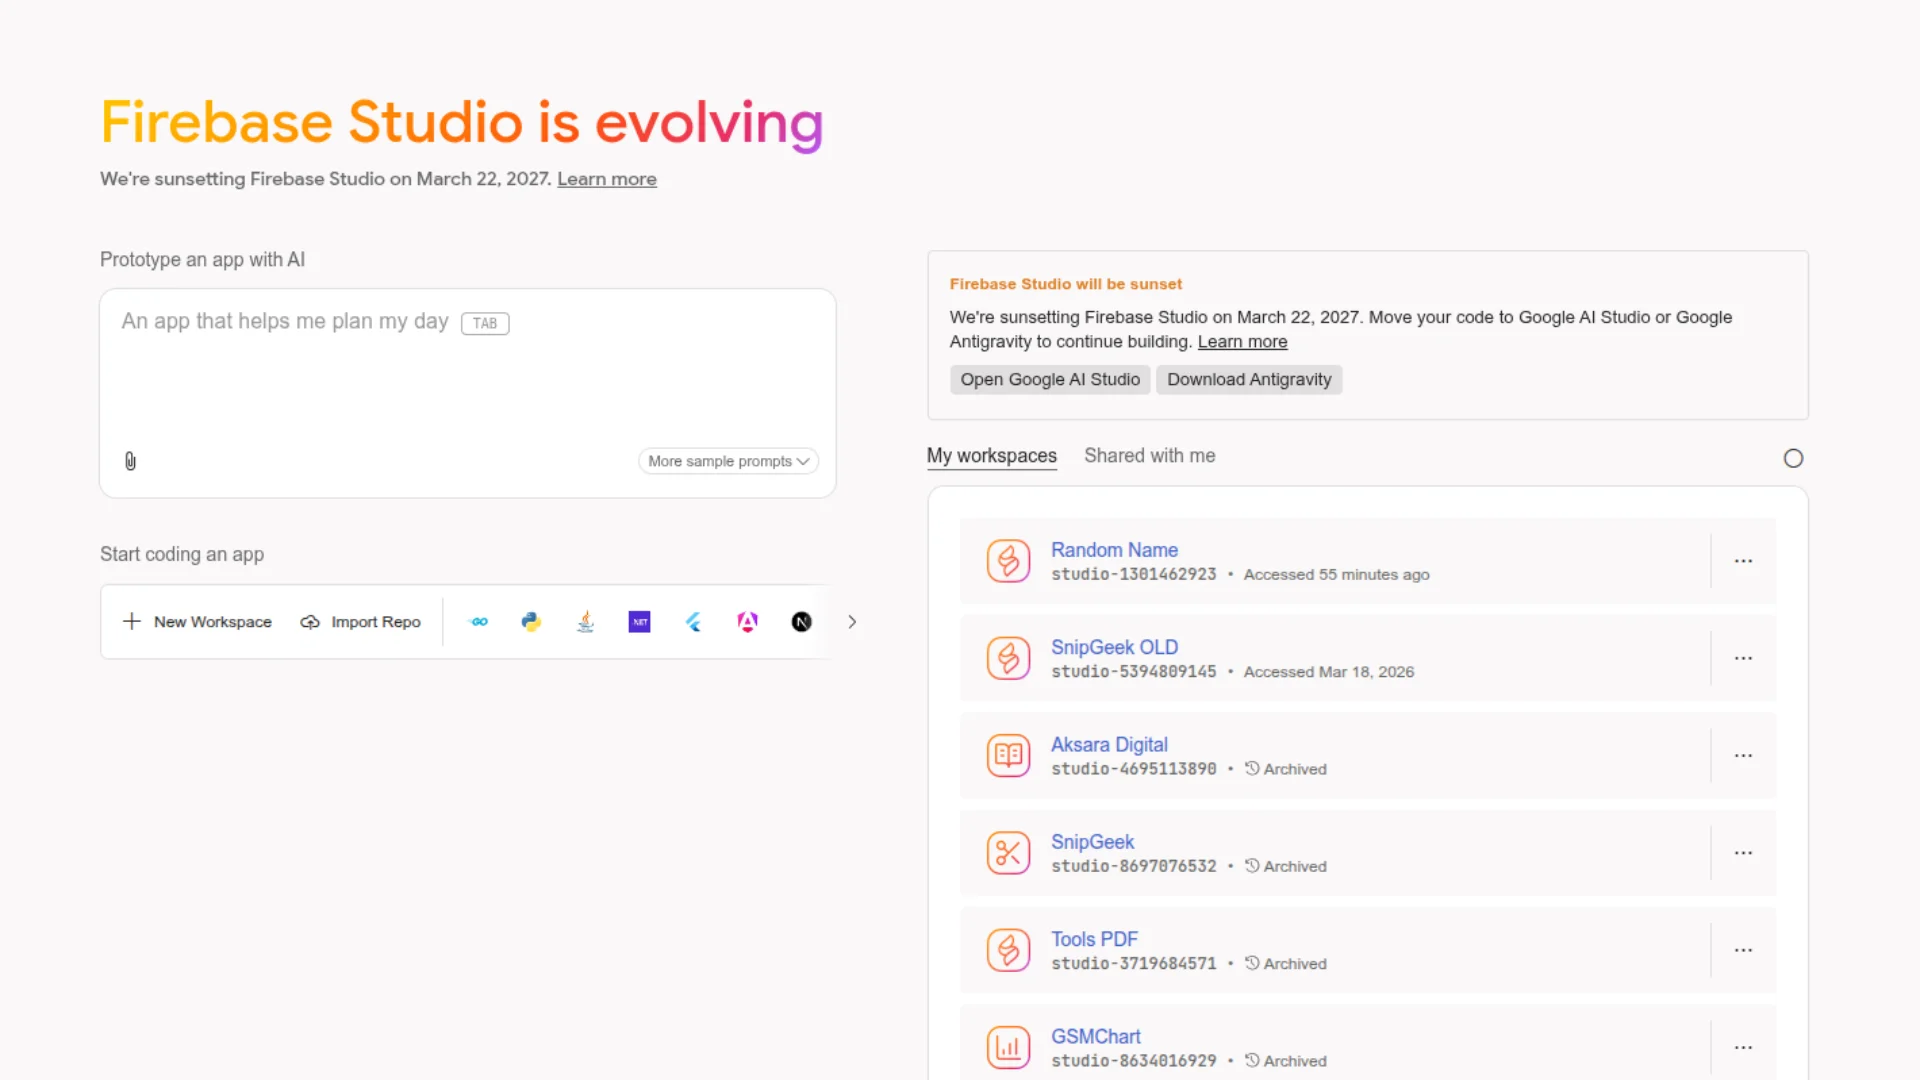The image size is (1920, 1080).
Task: Open the Aksara Digital book icon
Action: coord(1008,755)
